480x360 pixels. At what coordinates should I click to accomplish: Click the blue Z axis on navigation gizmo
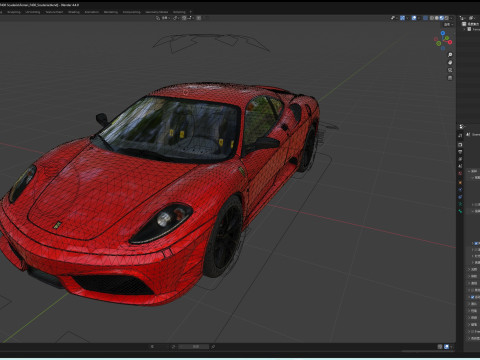point(443,33)
